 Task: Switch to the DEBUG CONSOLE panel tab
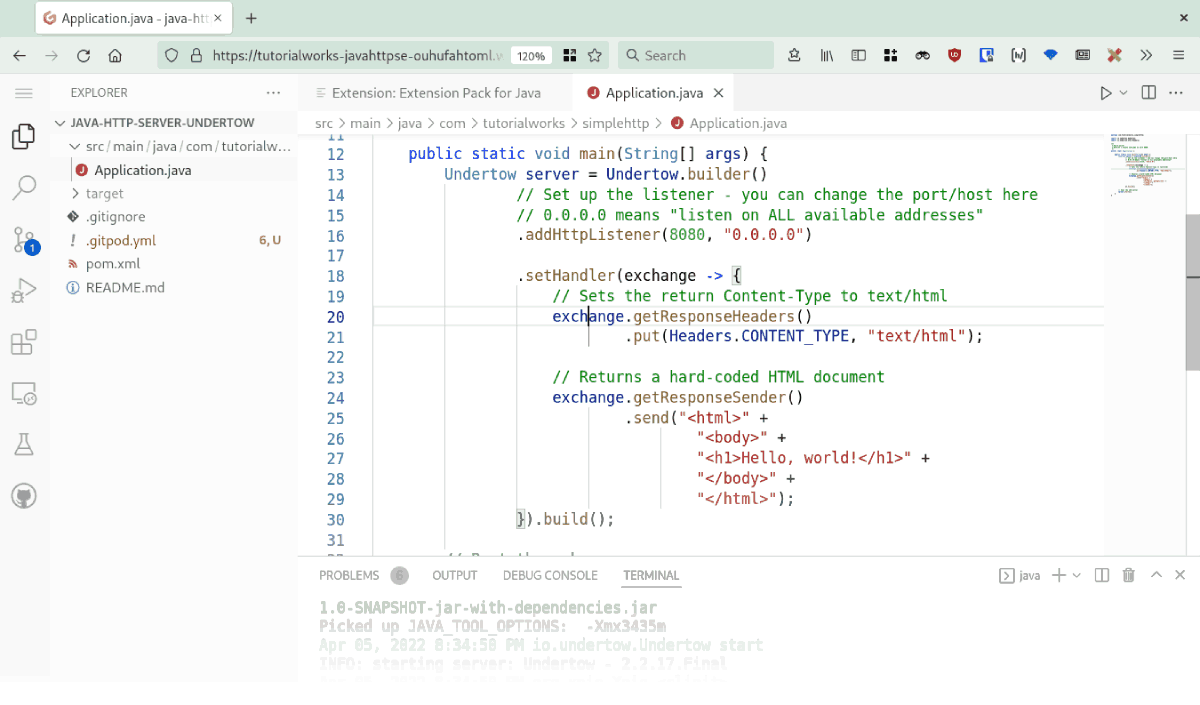(550, 575)
